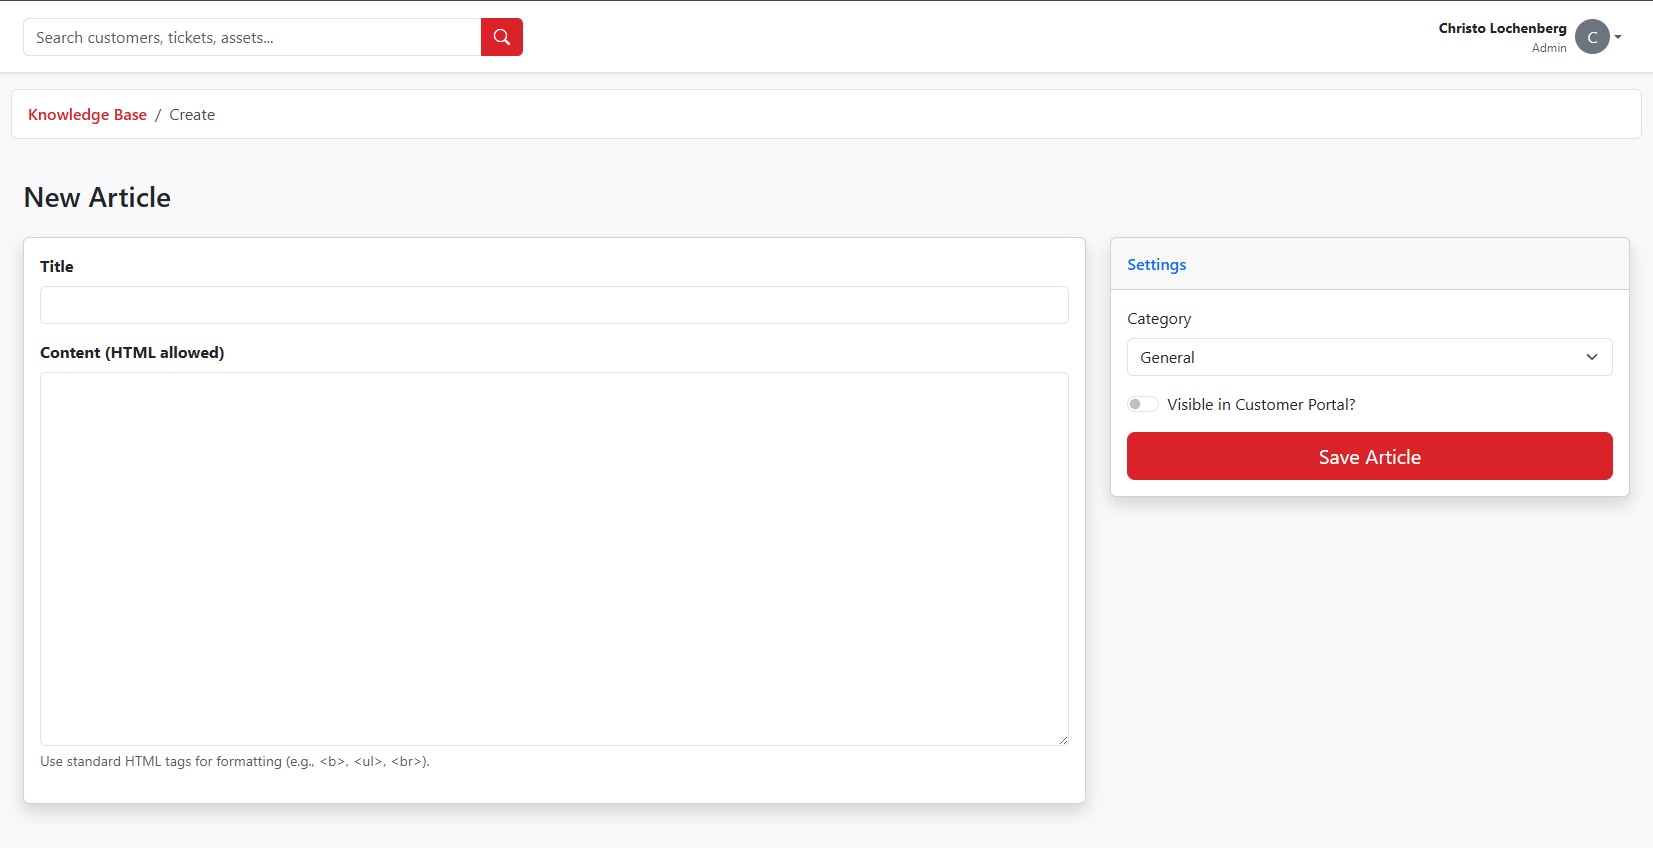Viewport: 1653px width, 848px height.
Task: Open the Category dropdown showing General
Action: [x=1369, y=357]
